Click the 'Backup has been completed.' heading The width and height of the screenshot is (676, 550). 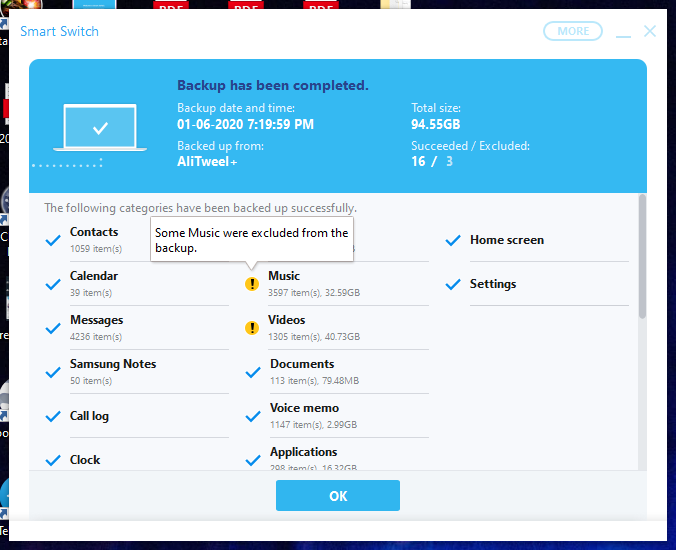(273, 85)
